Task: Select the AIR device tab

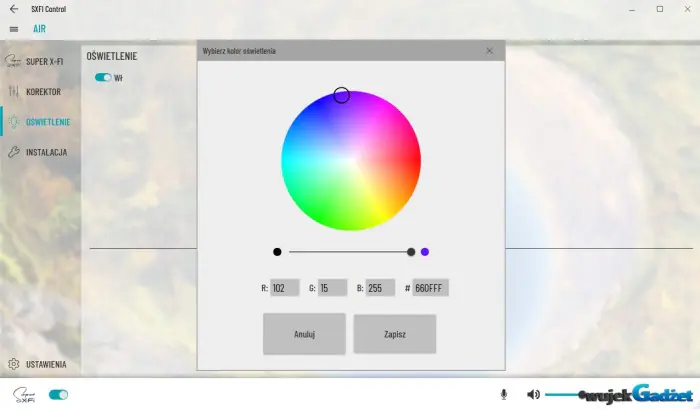Action: 39,29
